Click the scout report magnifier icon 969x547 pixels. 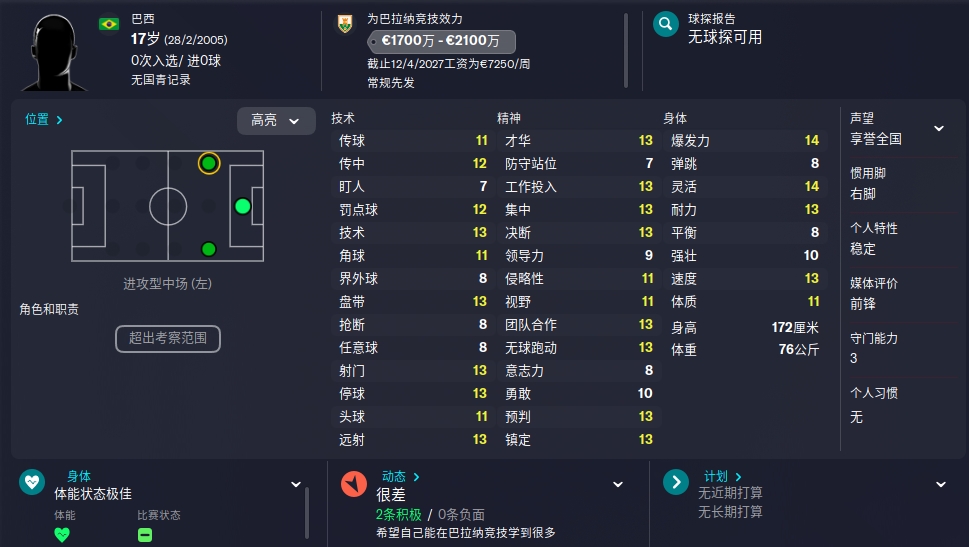click(666, 24)
